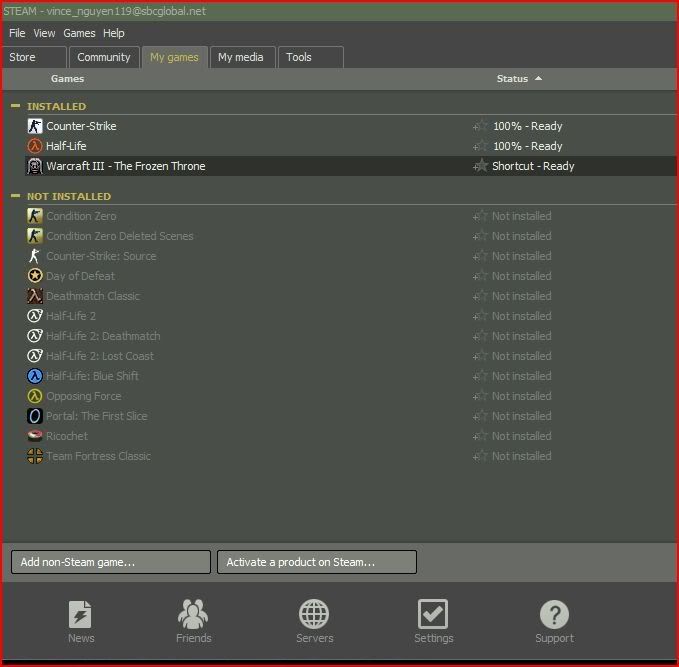Screen dimensions: 679x667
Task: Sort by the Status column arrow
Action: (538, 78)
